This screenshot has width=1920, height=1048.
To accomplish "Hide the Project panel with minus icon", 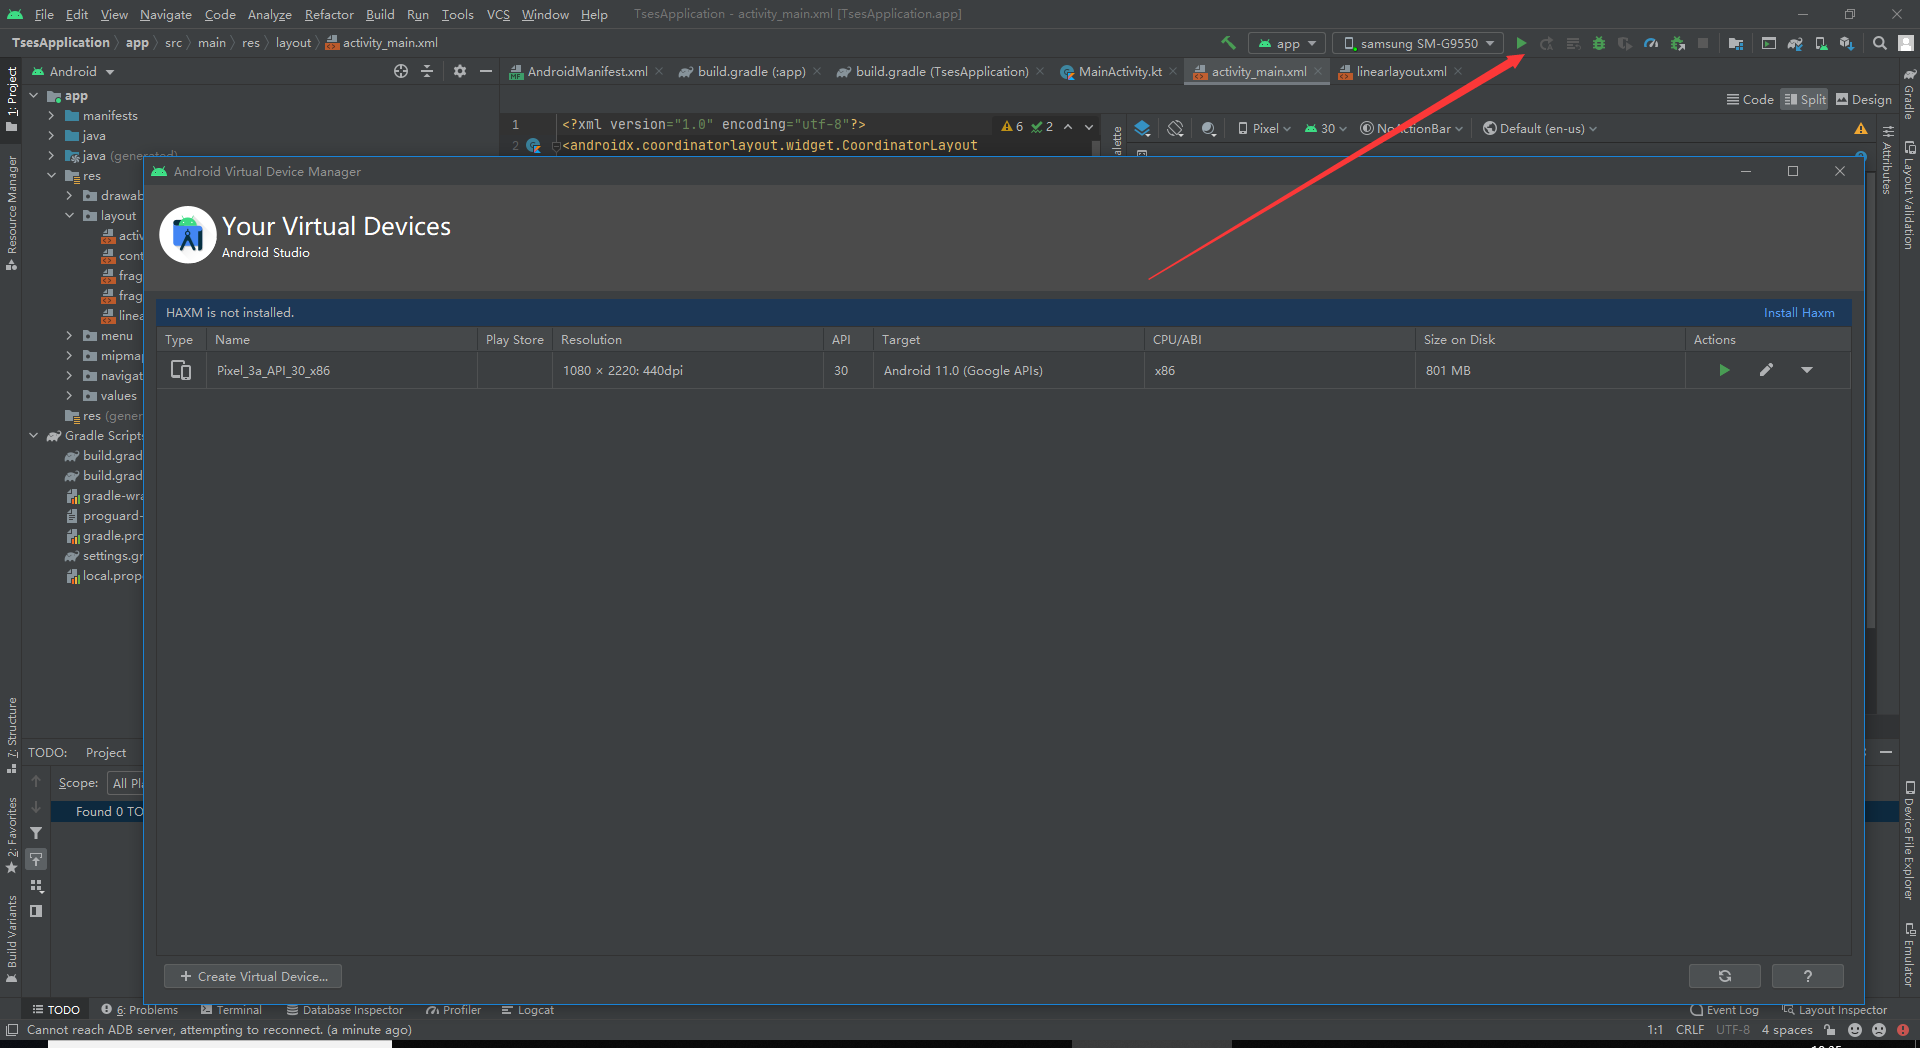I will [485, 71].
